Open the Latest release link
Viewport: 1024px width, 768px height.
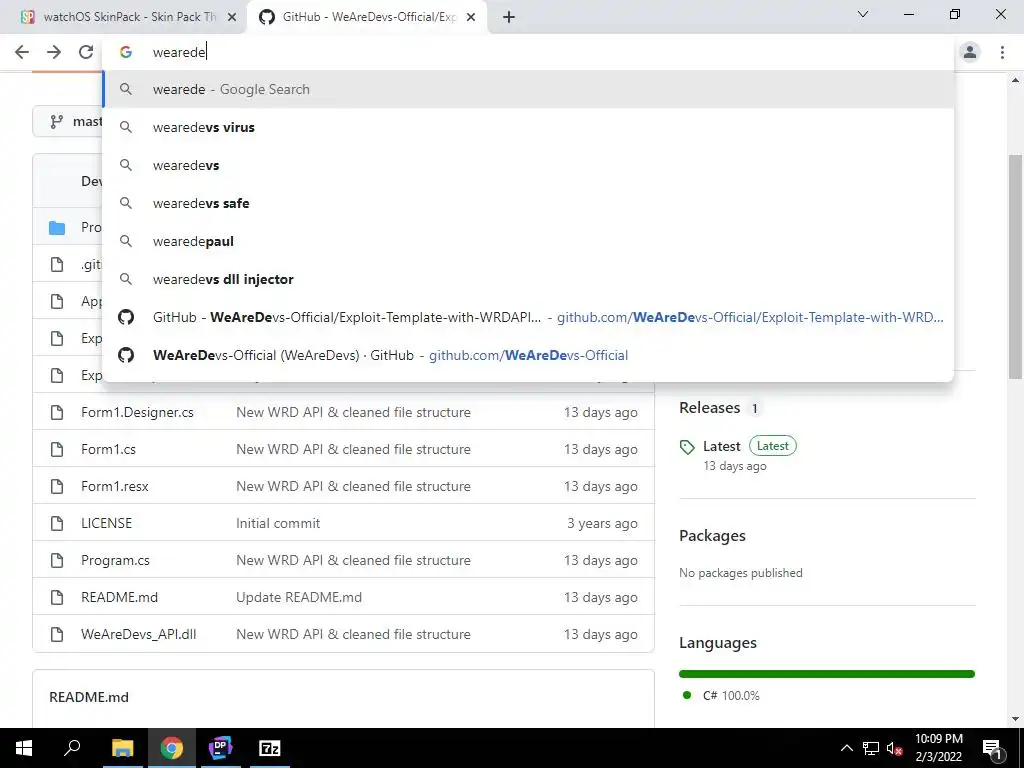click(x=722, y=446)
